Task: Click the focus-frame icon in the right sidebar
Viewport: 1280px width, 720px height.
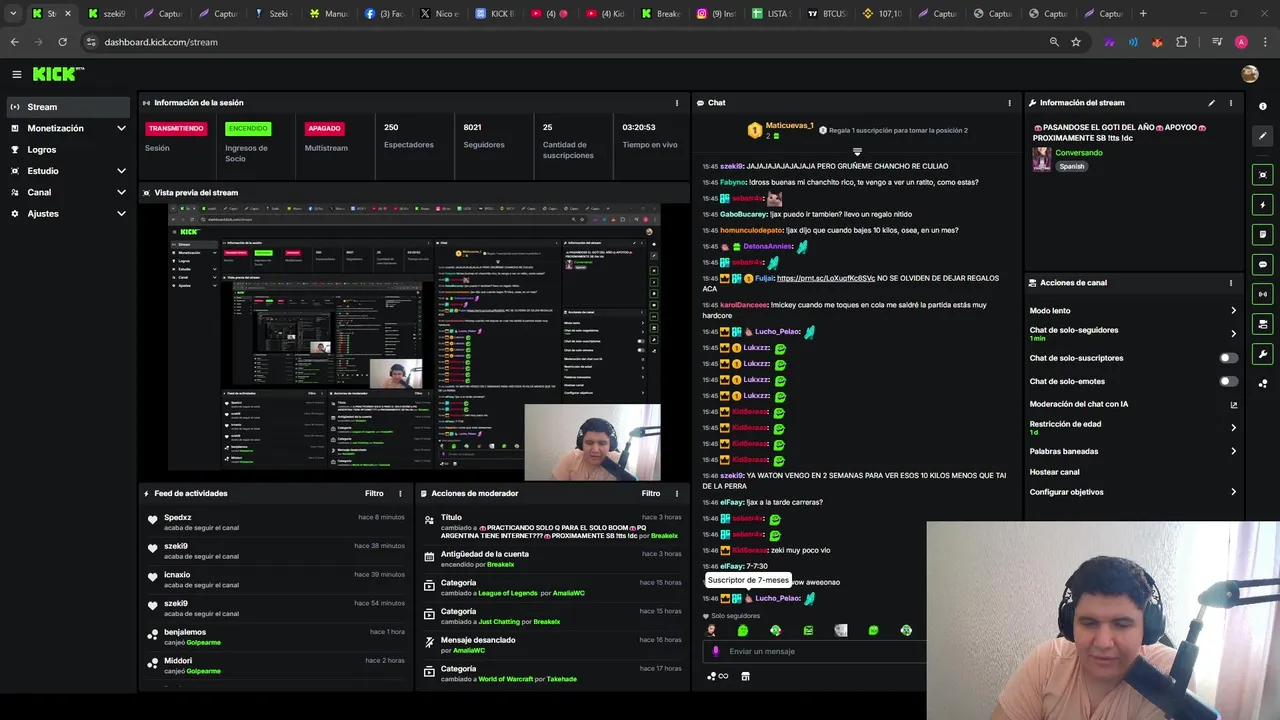Action: pyautogui.click(x=1262, y=175)
